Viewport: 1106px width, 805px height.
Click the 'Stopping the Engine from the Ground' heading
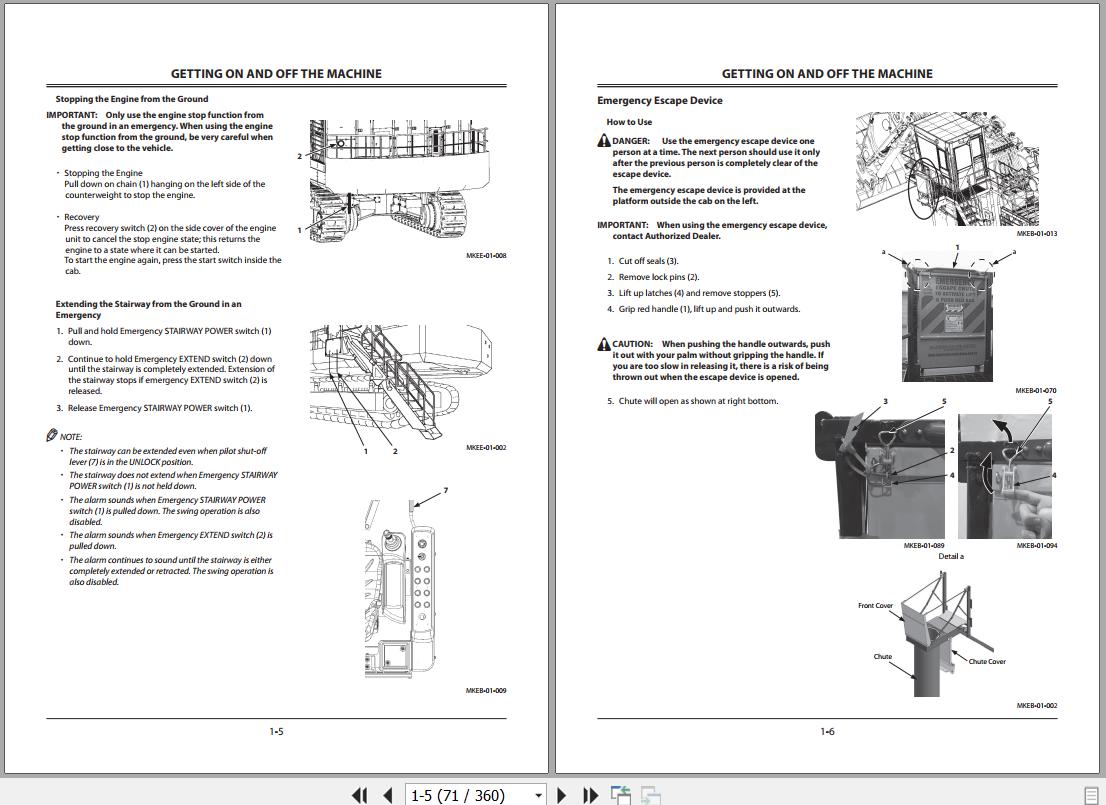click(132, 99)
